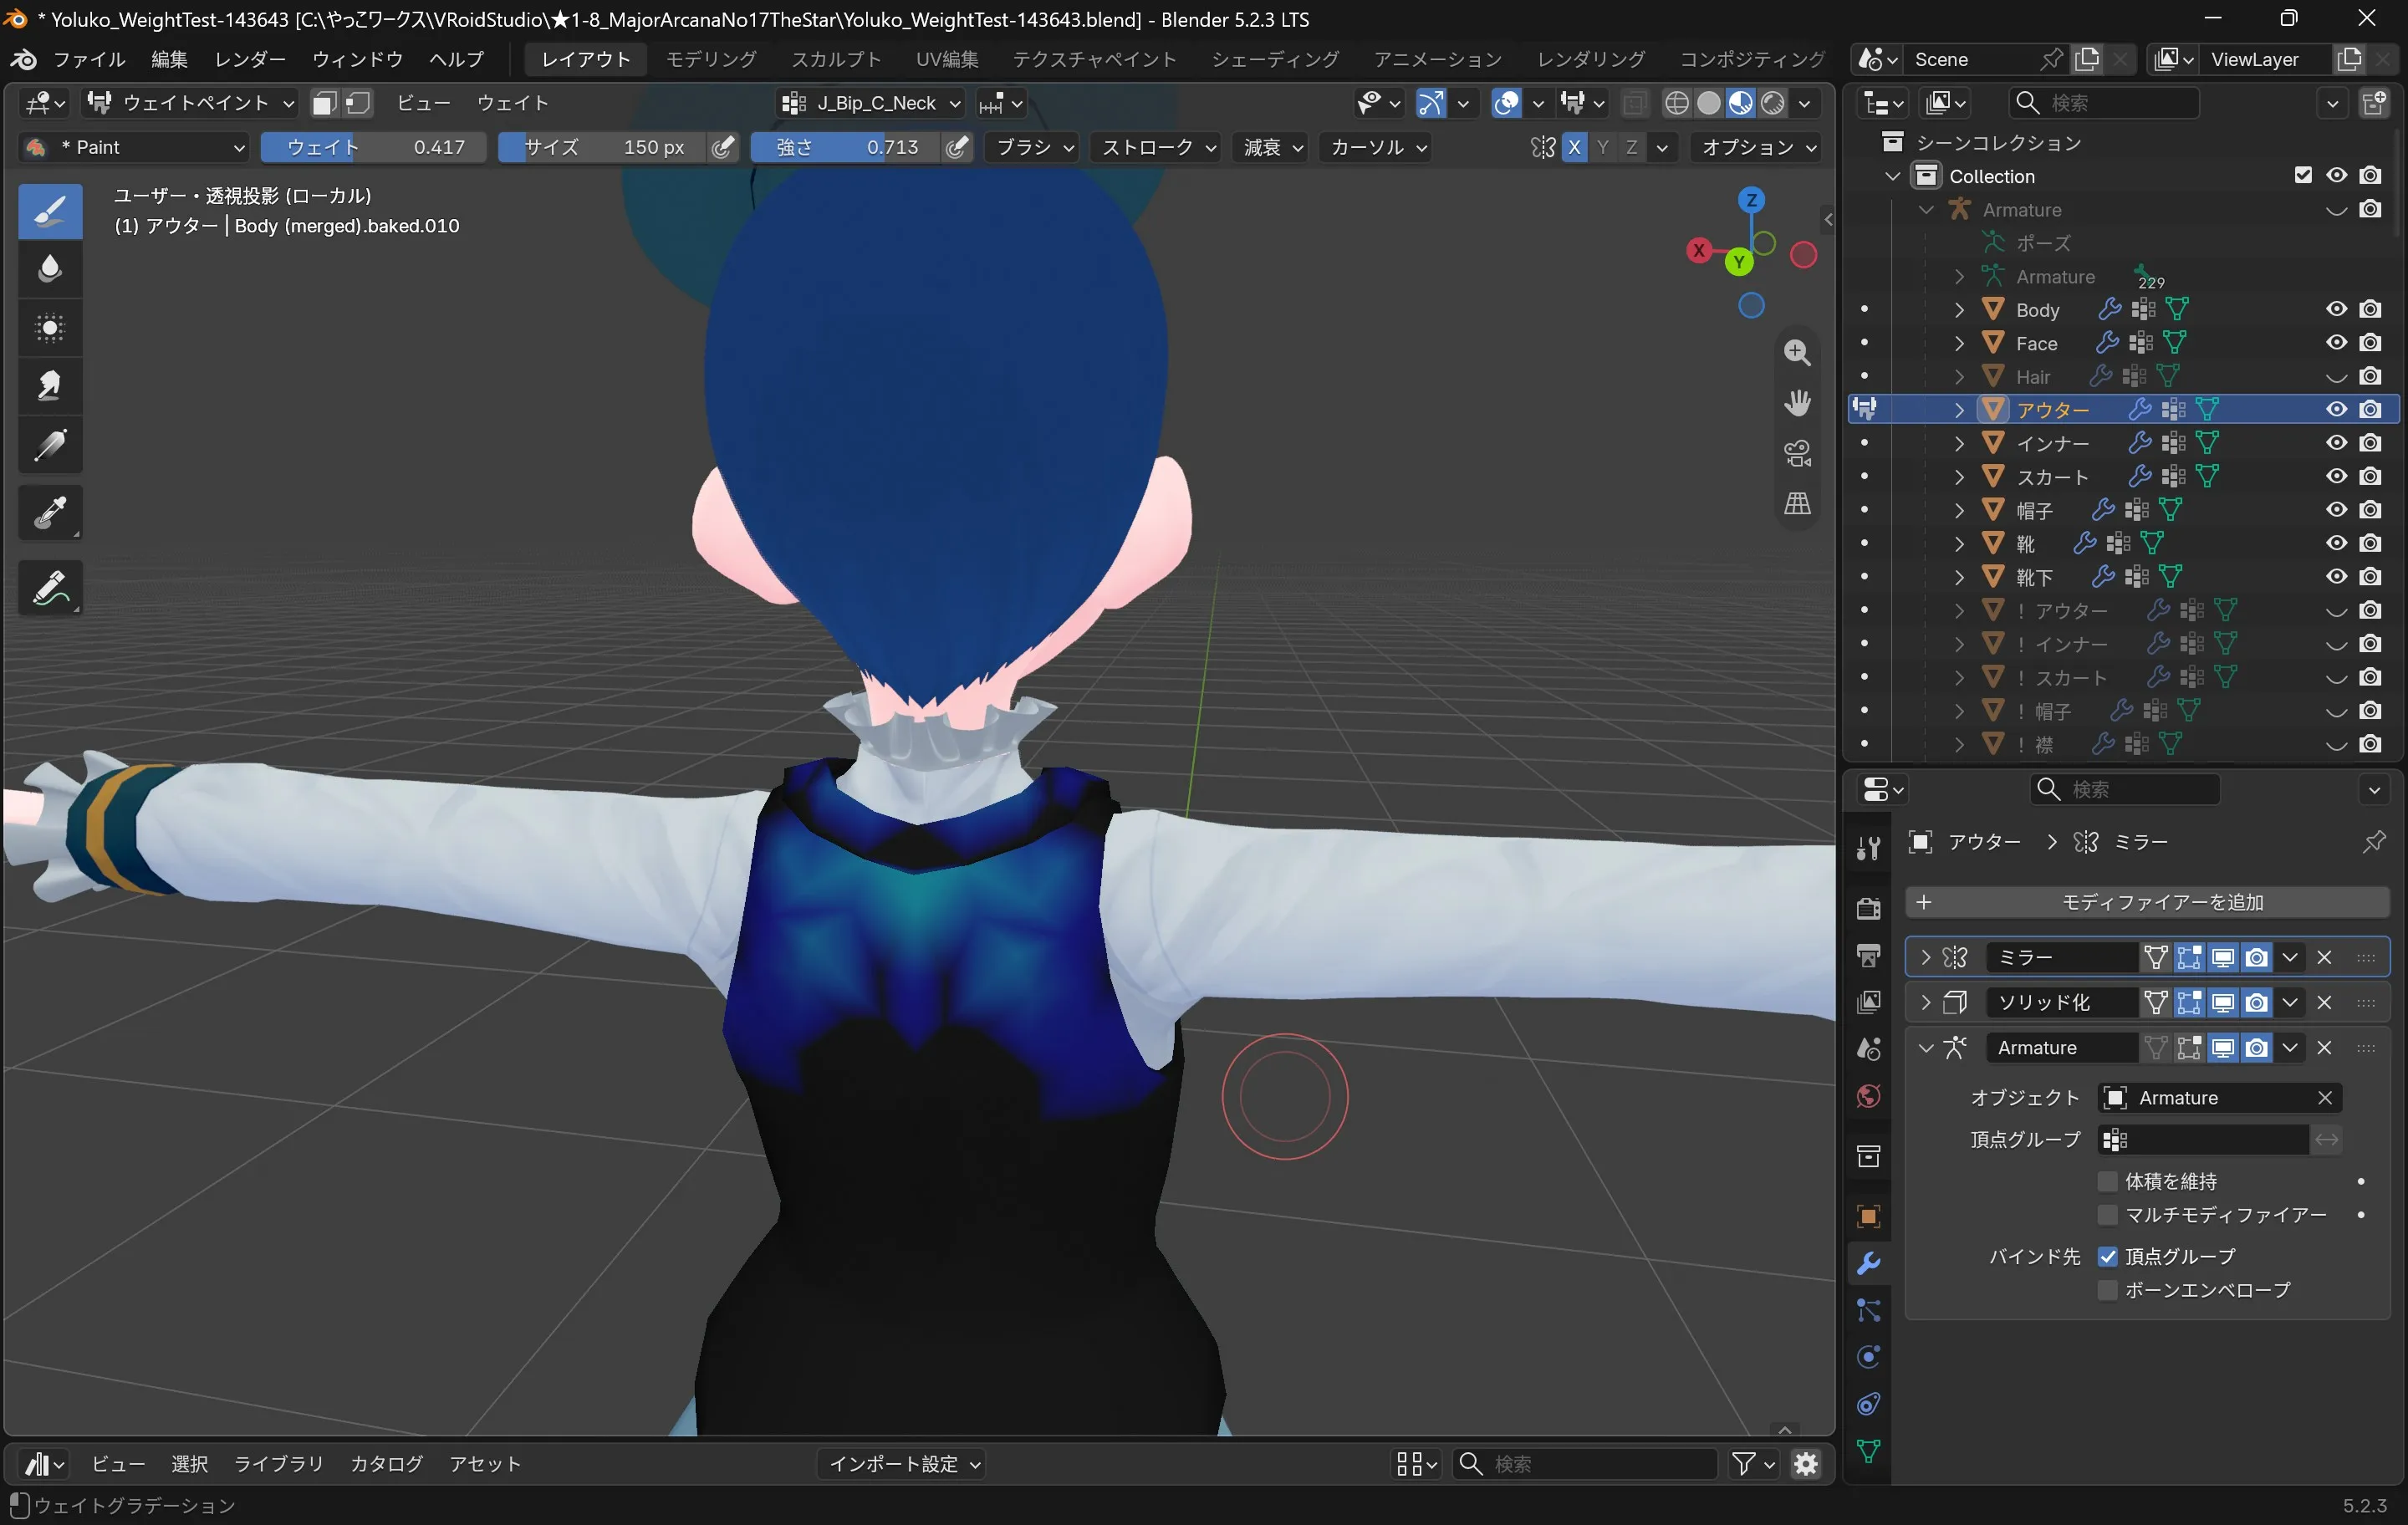
Task: Collapse the Armature modifier panel
Action: [1925, 1047]
